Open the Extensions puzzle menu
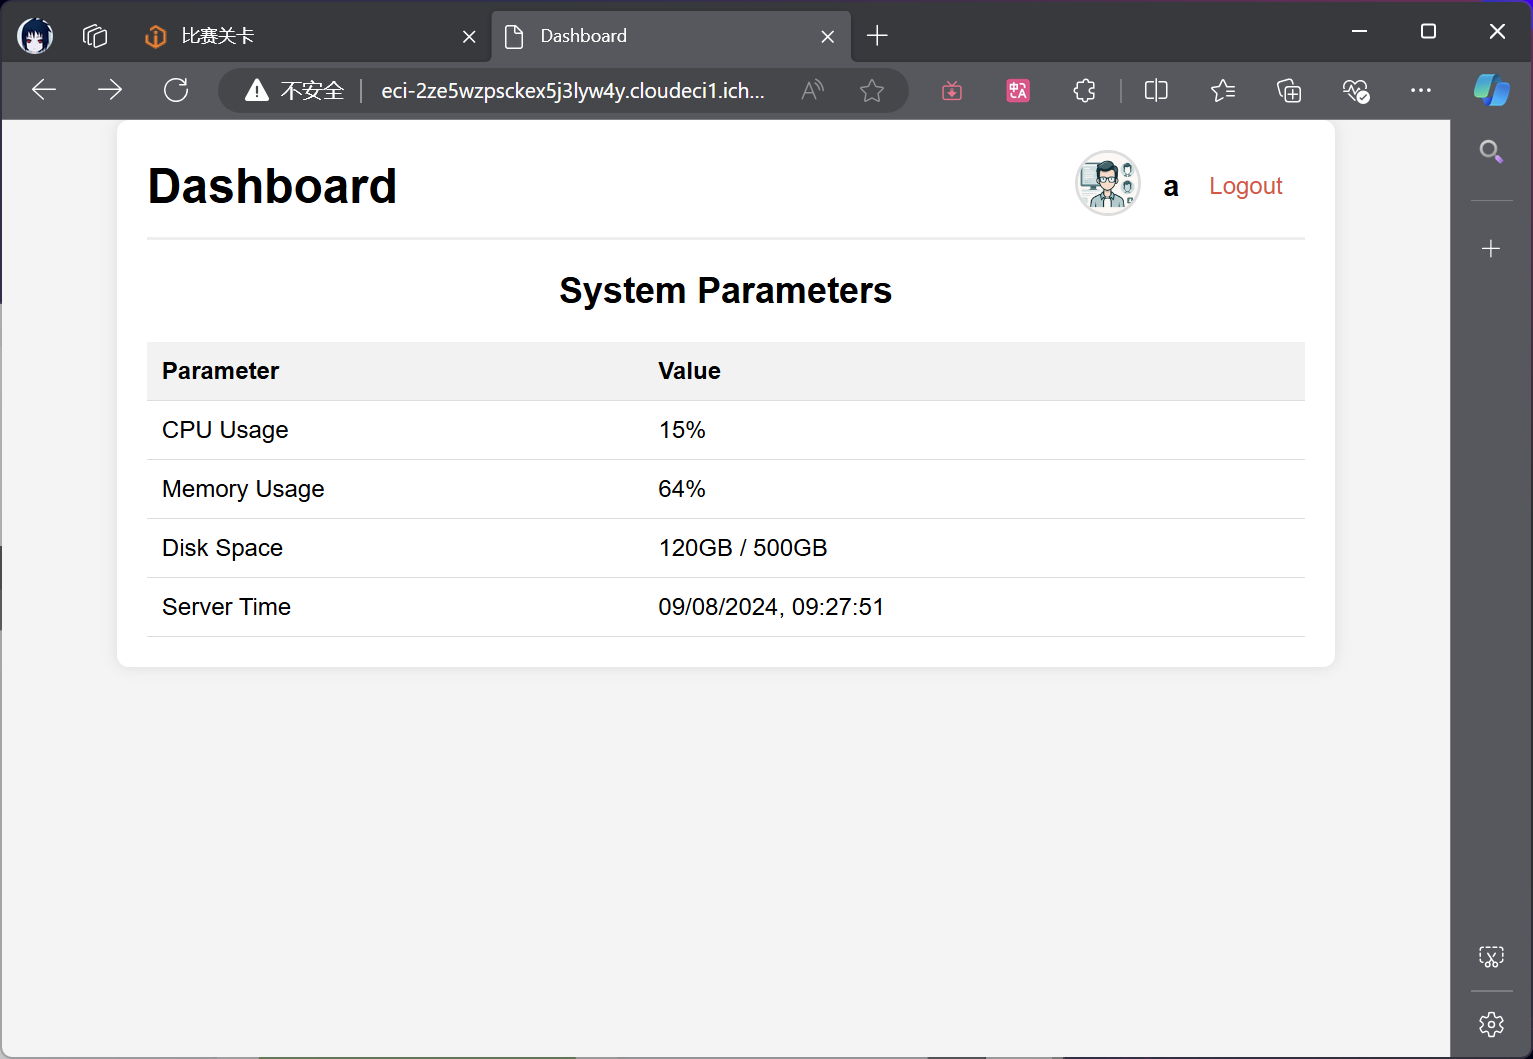The image size is (1533, 1059). coord(1084,91)
